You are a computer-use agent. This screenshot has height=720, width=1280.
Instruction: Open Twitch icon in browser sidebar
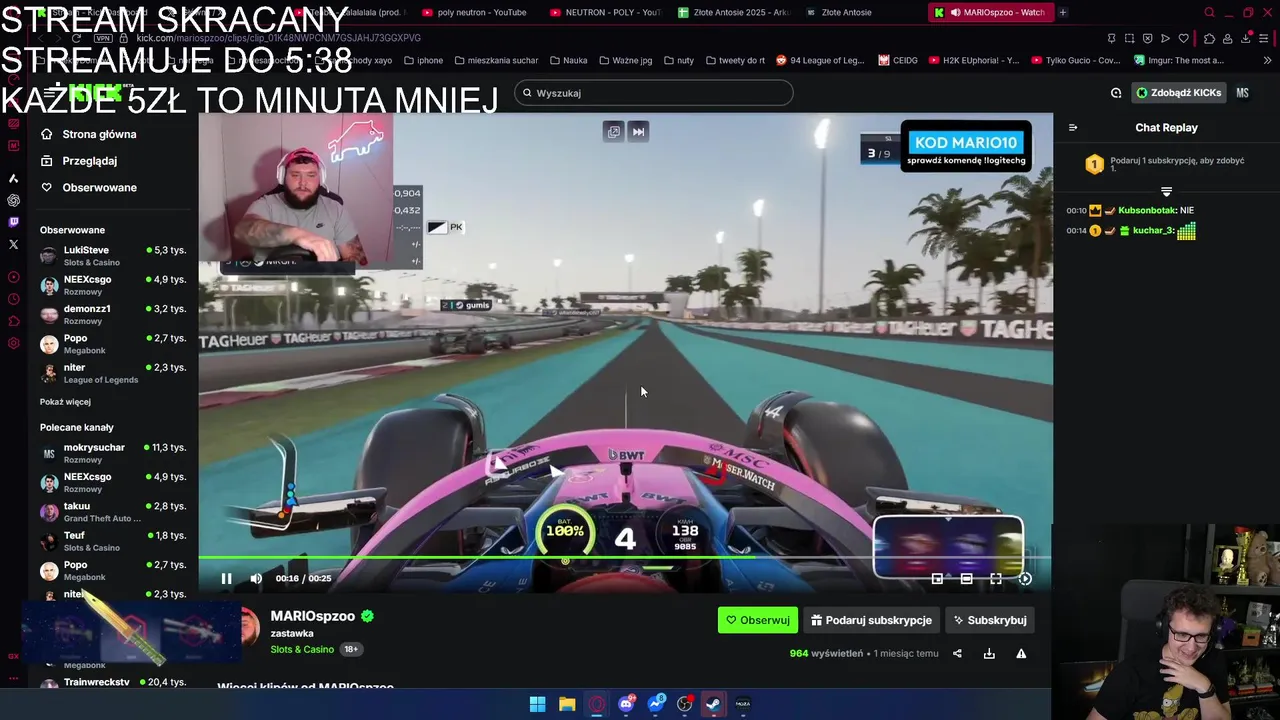click(x=13, y=222)
